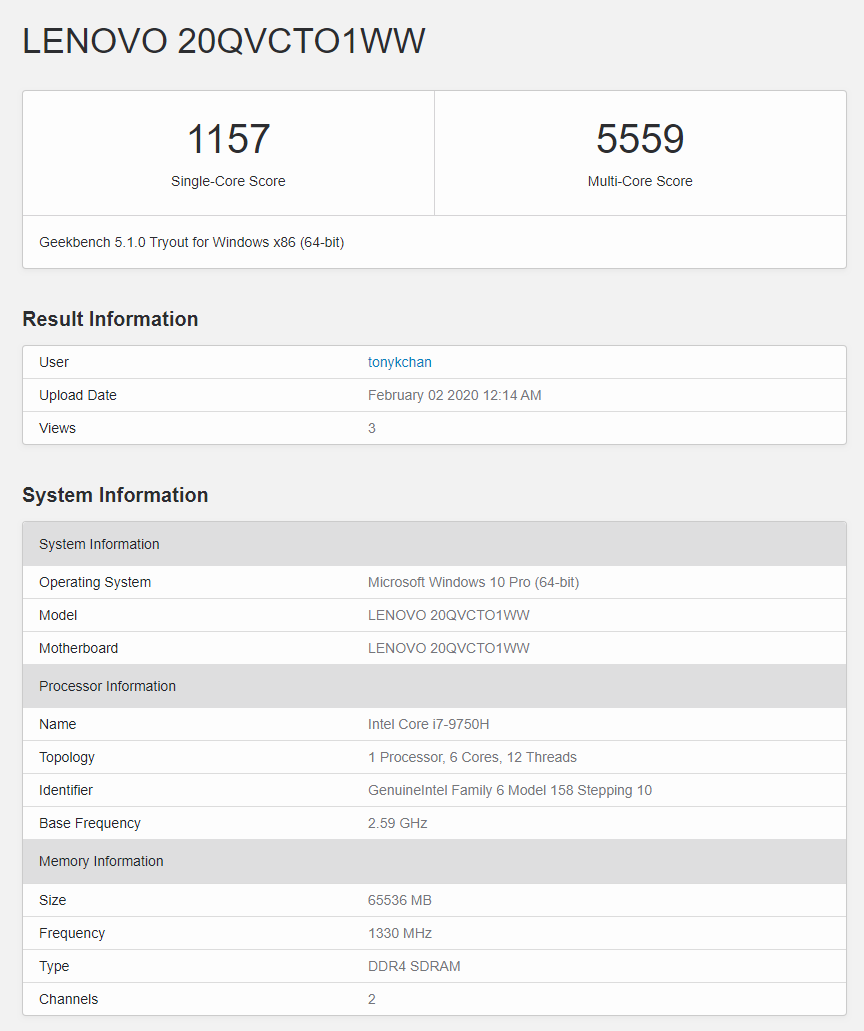Viewport: 864px width, 1031px height.
Task: Select the 1330 MHz memory frequency value
Action: point(399,933)
